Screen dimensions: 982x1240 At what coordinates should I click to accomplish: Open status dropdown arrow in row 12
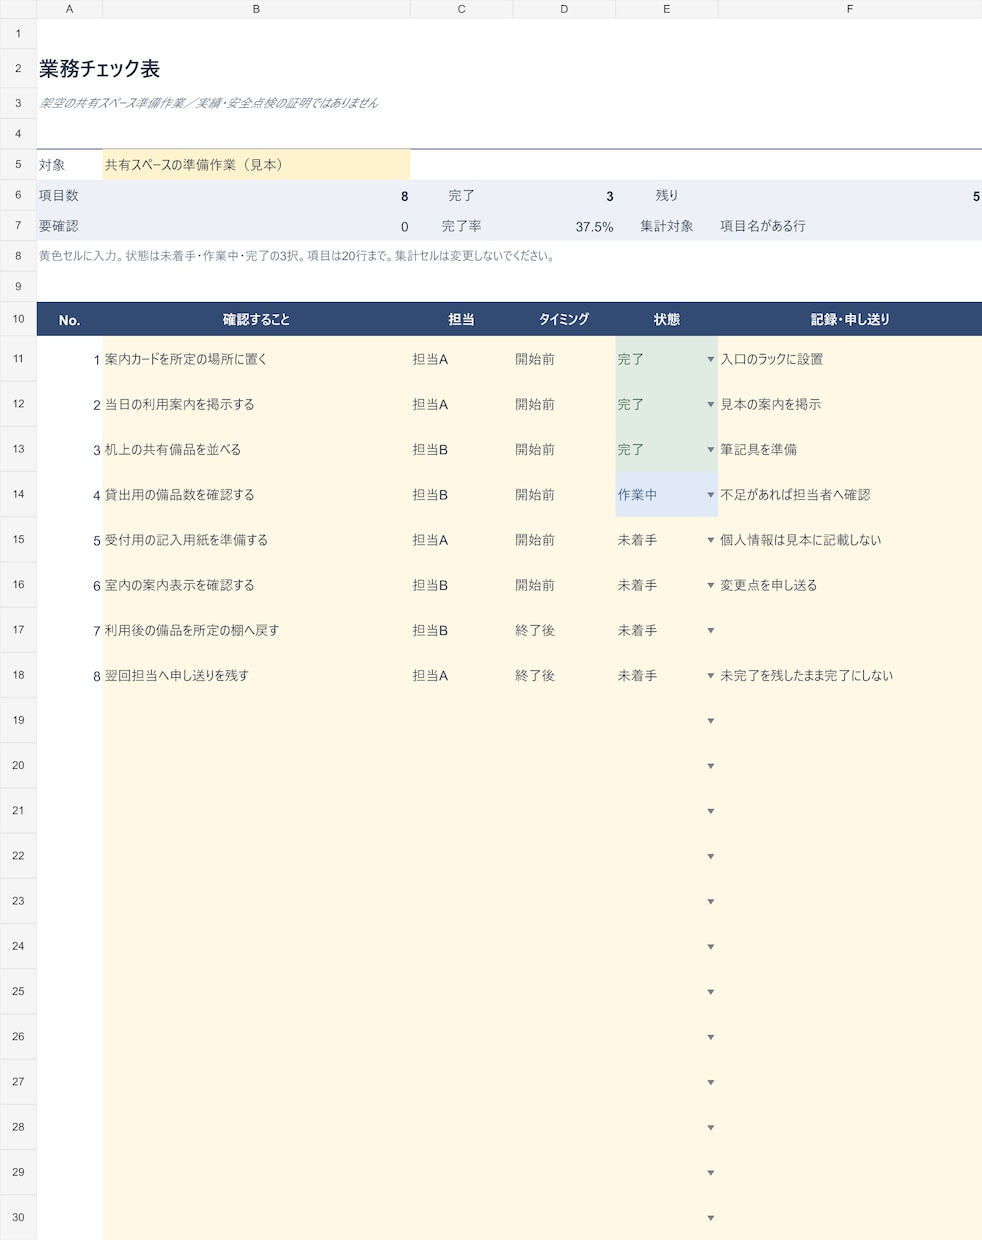click(711, 405)
